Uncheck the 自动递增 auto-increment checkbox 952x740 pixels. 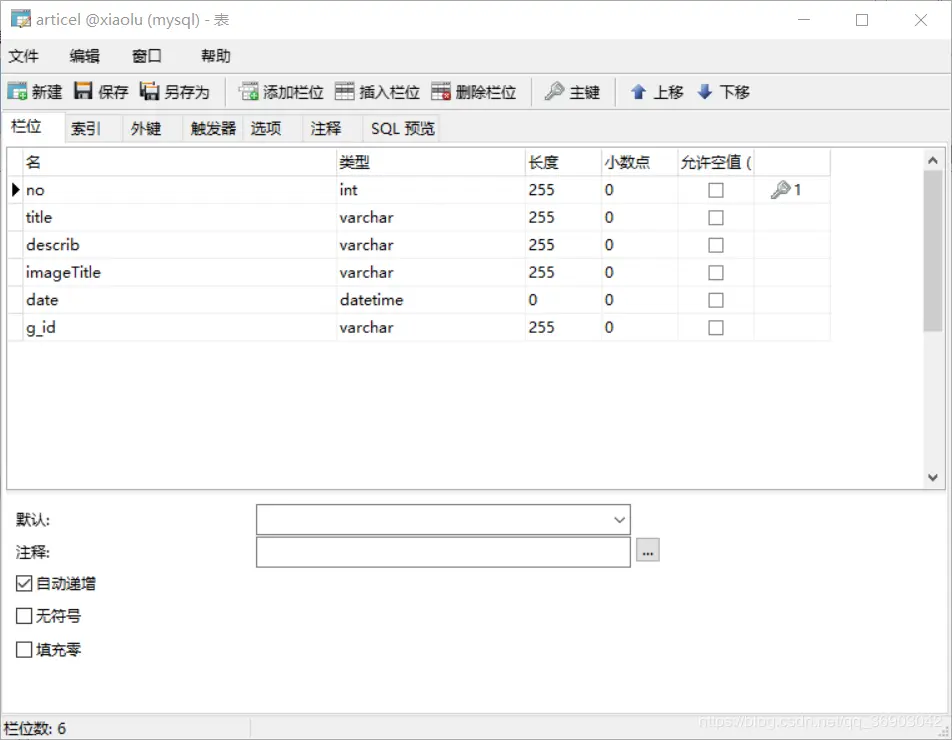tap(24, 583)
